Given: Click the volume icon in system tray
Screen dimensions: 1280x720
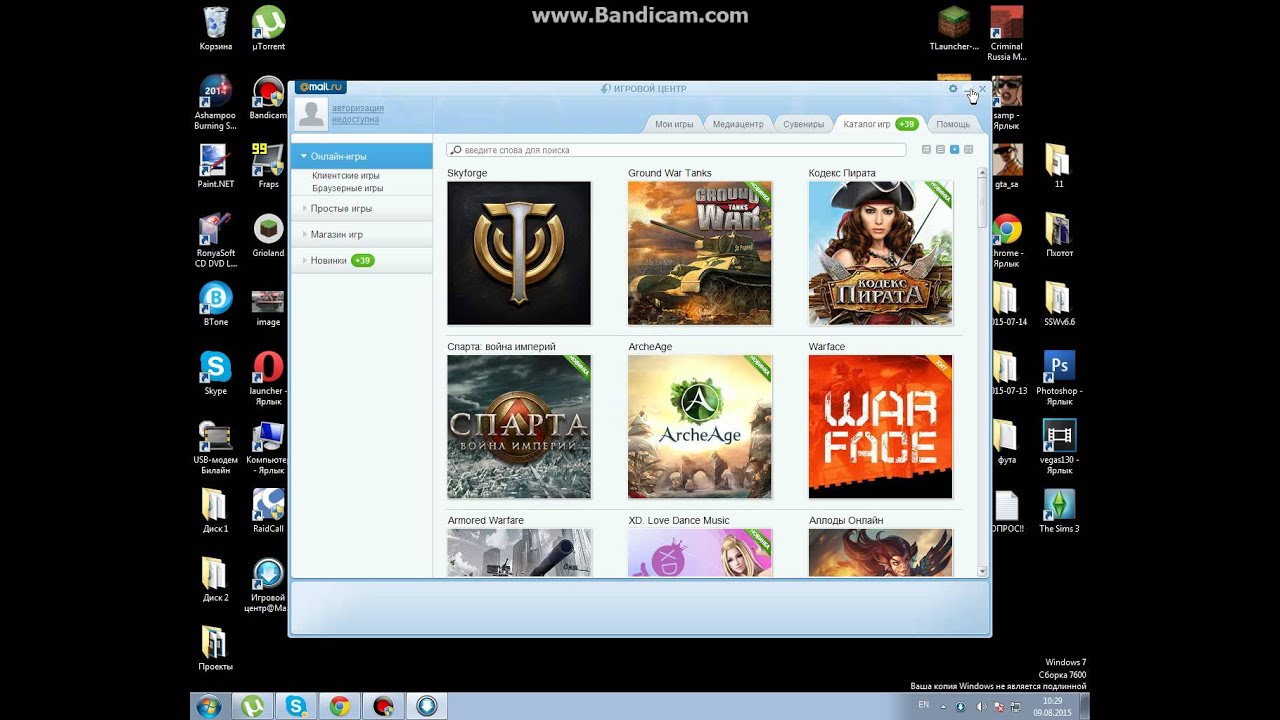Looking at the screenshot, I should [980, 707].
